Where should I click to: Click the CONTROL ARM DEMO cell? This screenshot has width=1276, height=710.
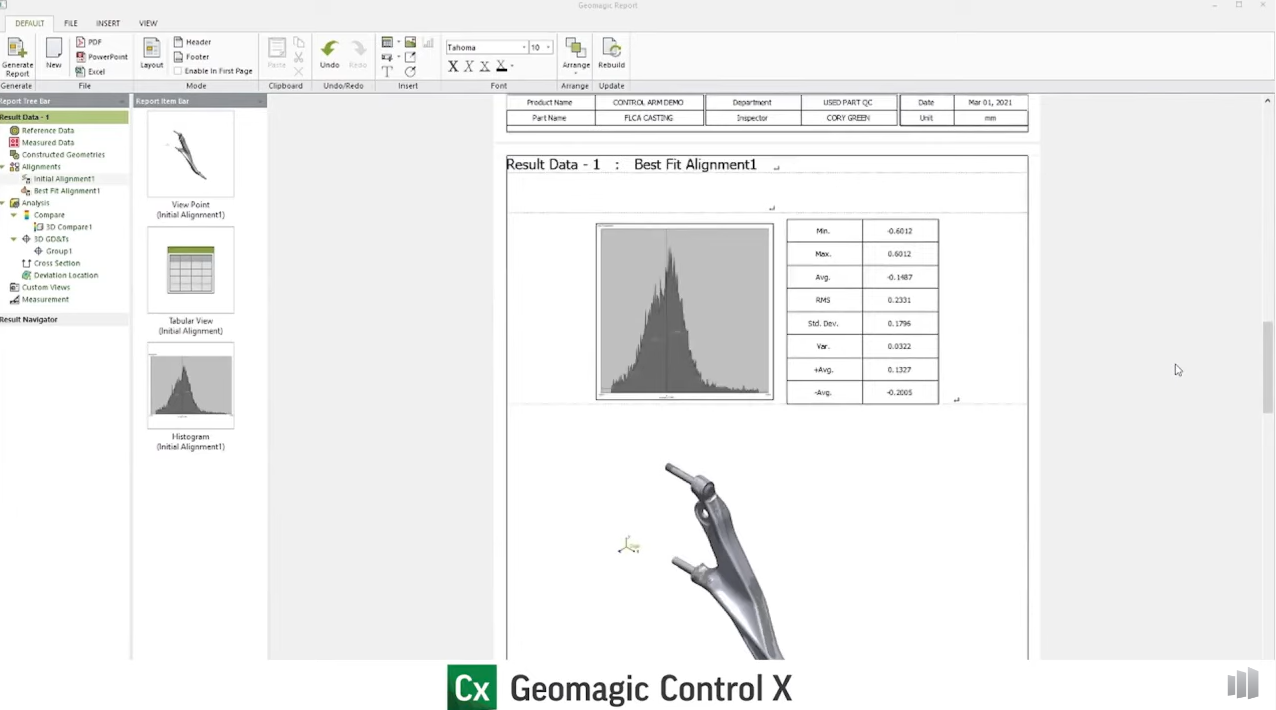[x=648, y=102]
